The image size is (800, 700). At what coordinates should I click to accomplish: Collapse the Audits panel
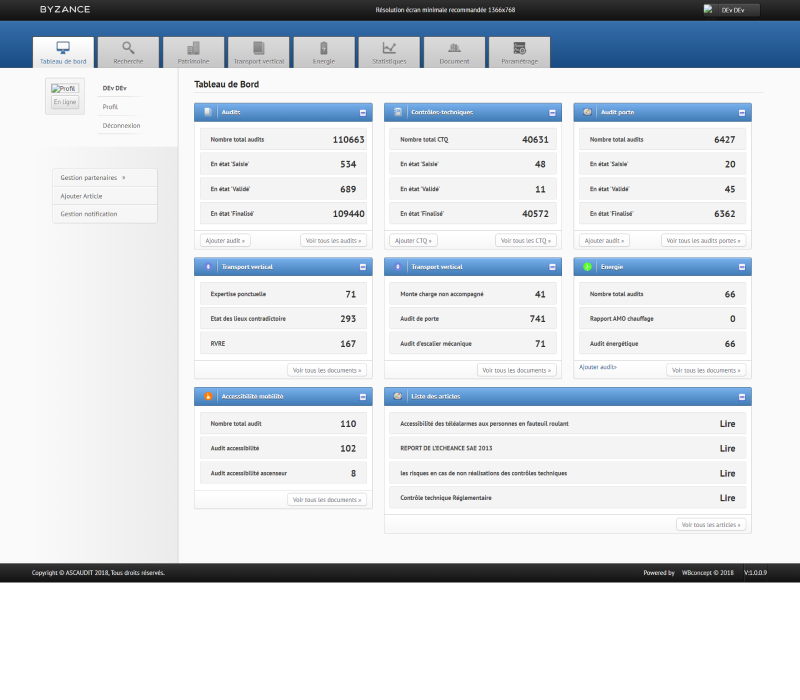click(x=363, y=113)
